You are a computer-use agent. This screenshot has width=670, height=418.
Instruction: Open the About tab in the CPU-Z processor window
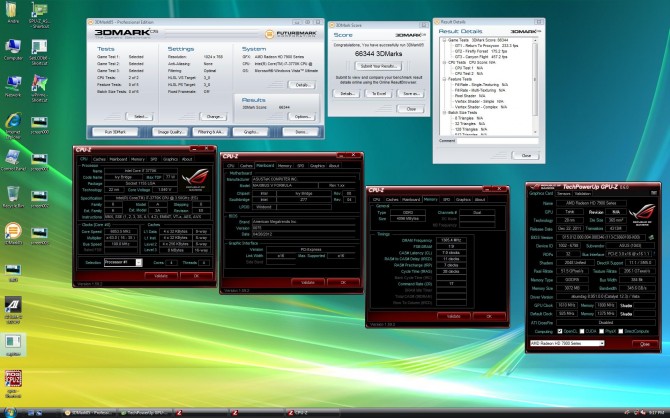click(x=187, y=158)
